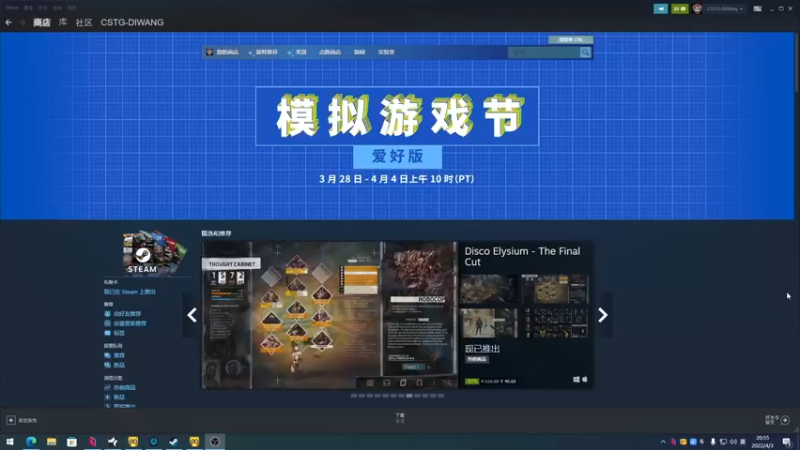Open the Steam menu in the menu bar
Image resolution: width=800 pixels, height=450 pixels.
pos(12,8)
